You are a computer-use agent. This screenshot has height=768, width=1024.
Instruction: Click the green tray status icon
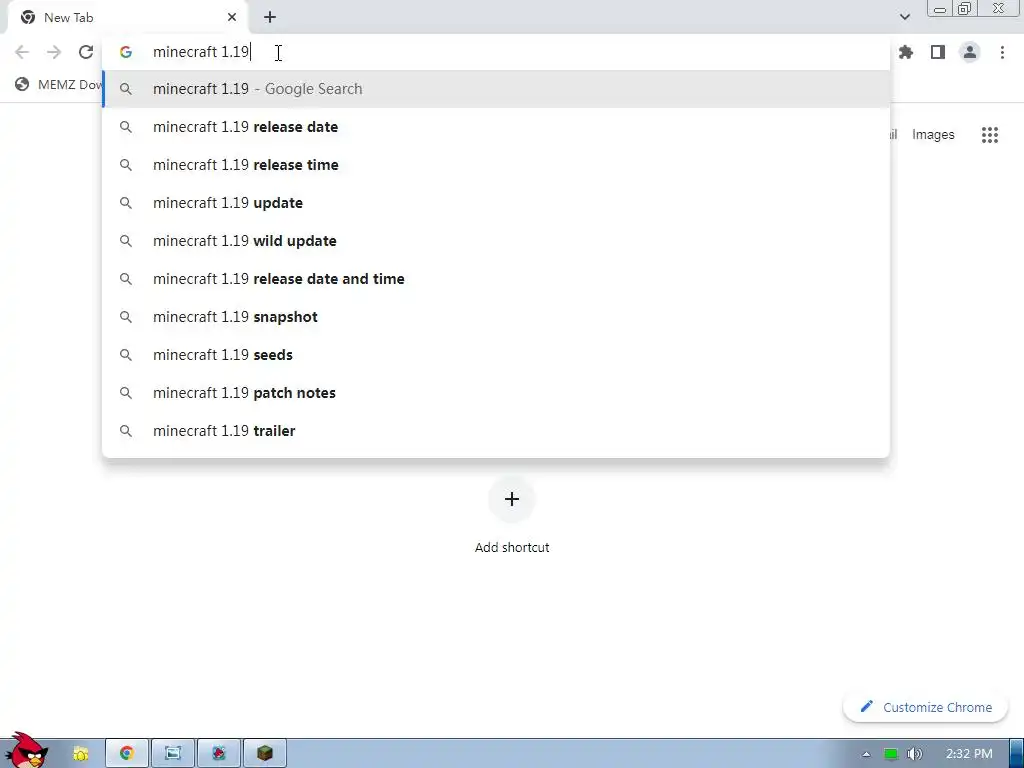(891, 754)
